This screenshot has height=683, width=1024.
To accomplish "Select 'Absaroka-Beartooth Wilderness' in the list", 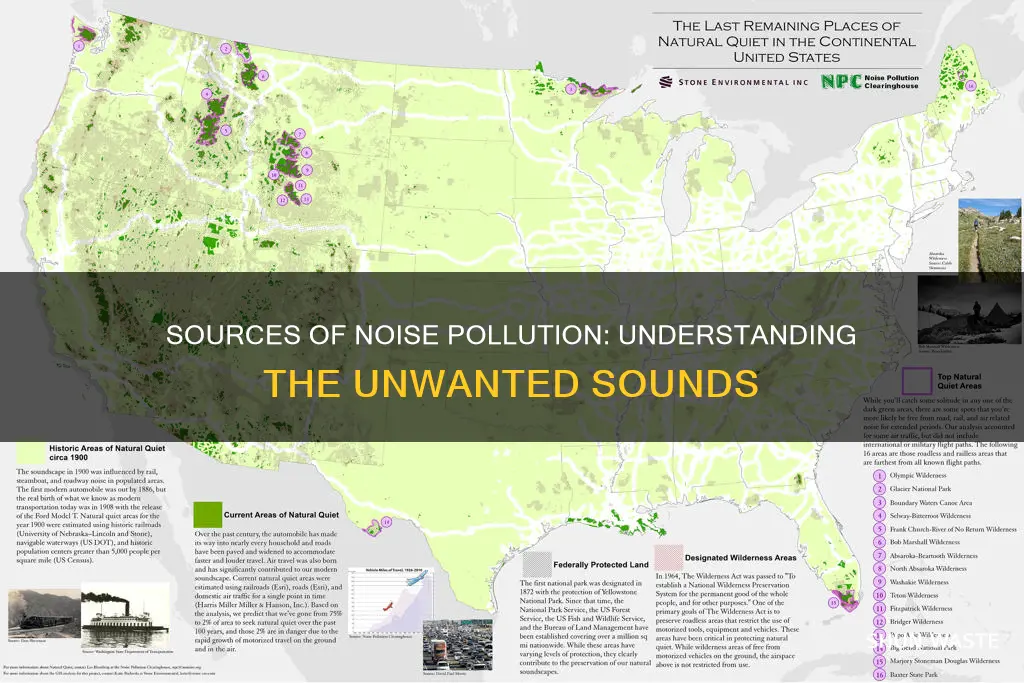I will (x=933, y=556).
